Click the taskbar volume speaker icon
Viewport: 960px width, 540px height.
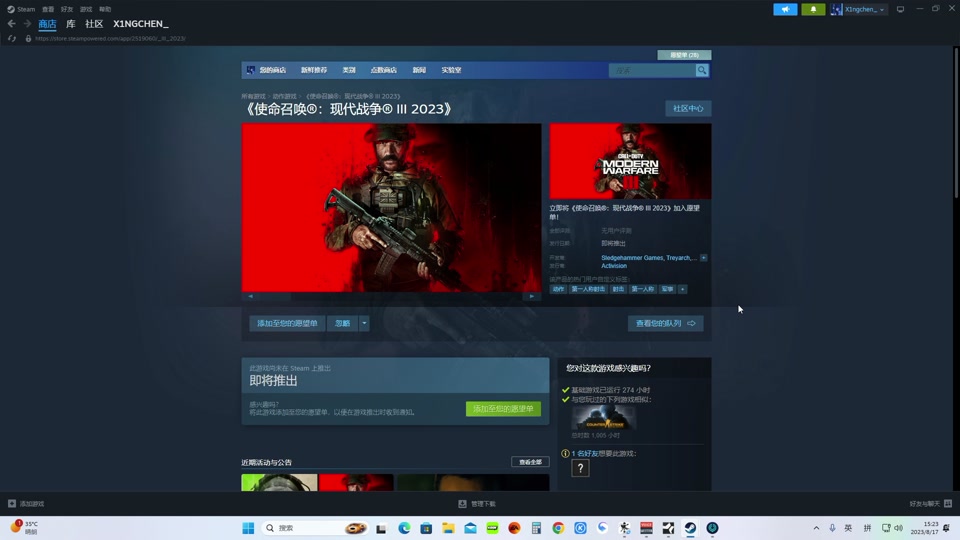[898, 528]
